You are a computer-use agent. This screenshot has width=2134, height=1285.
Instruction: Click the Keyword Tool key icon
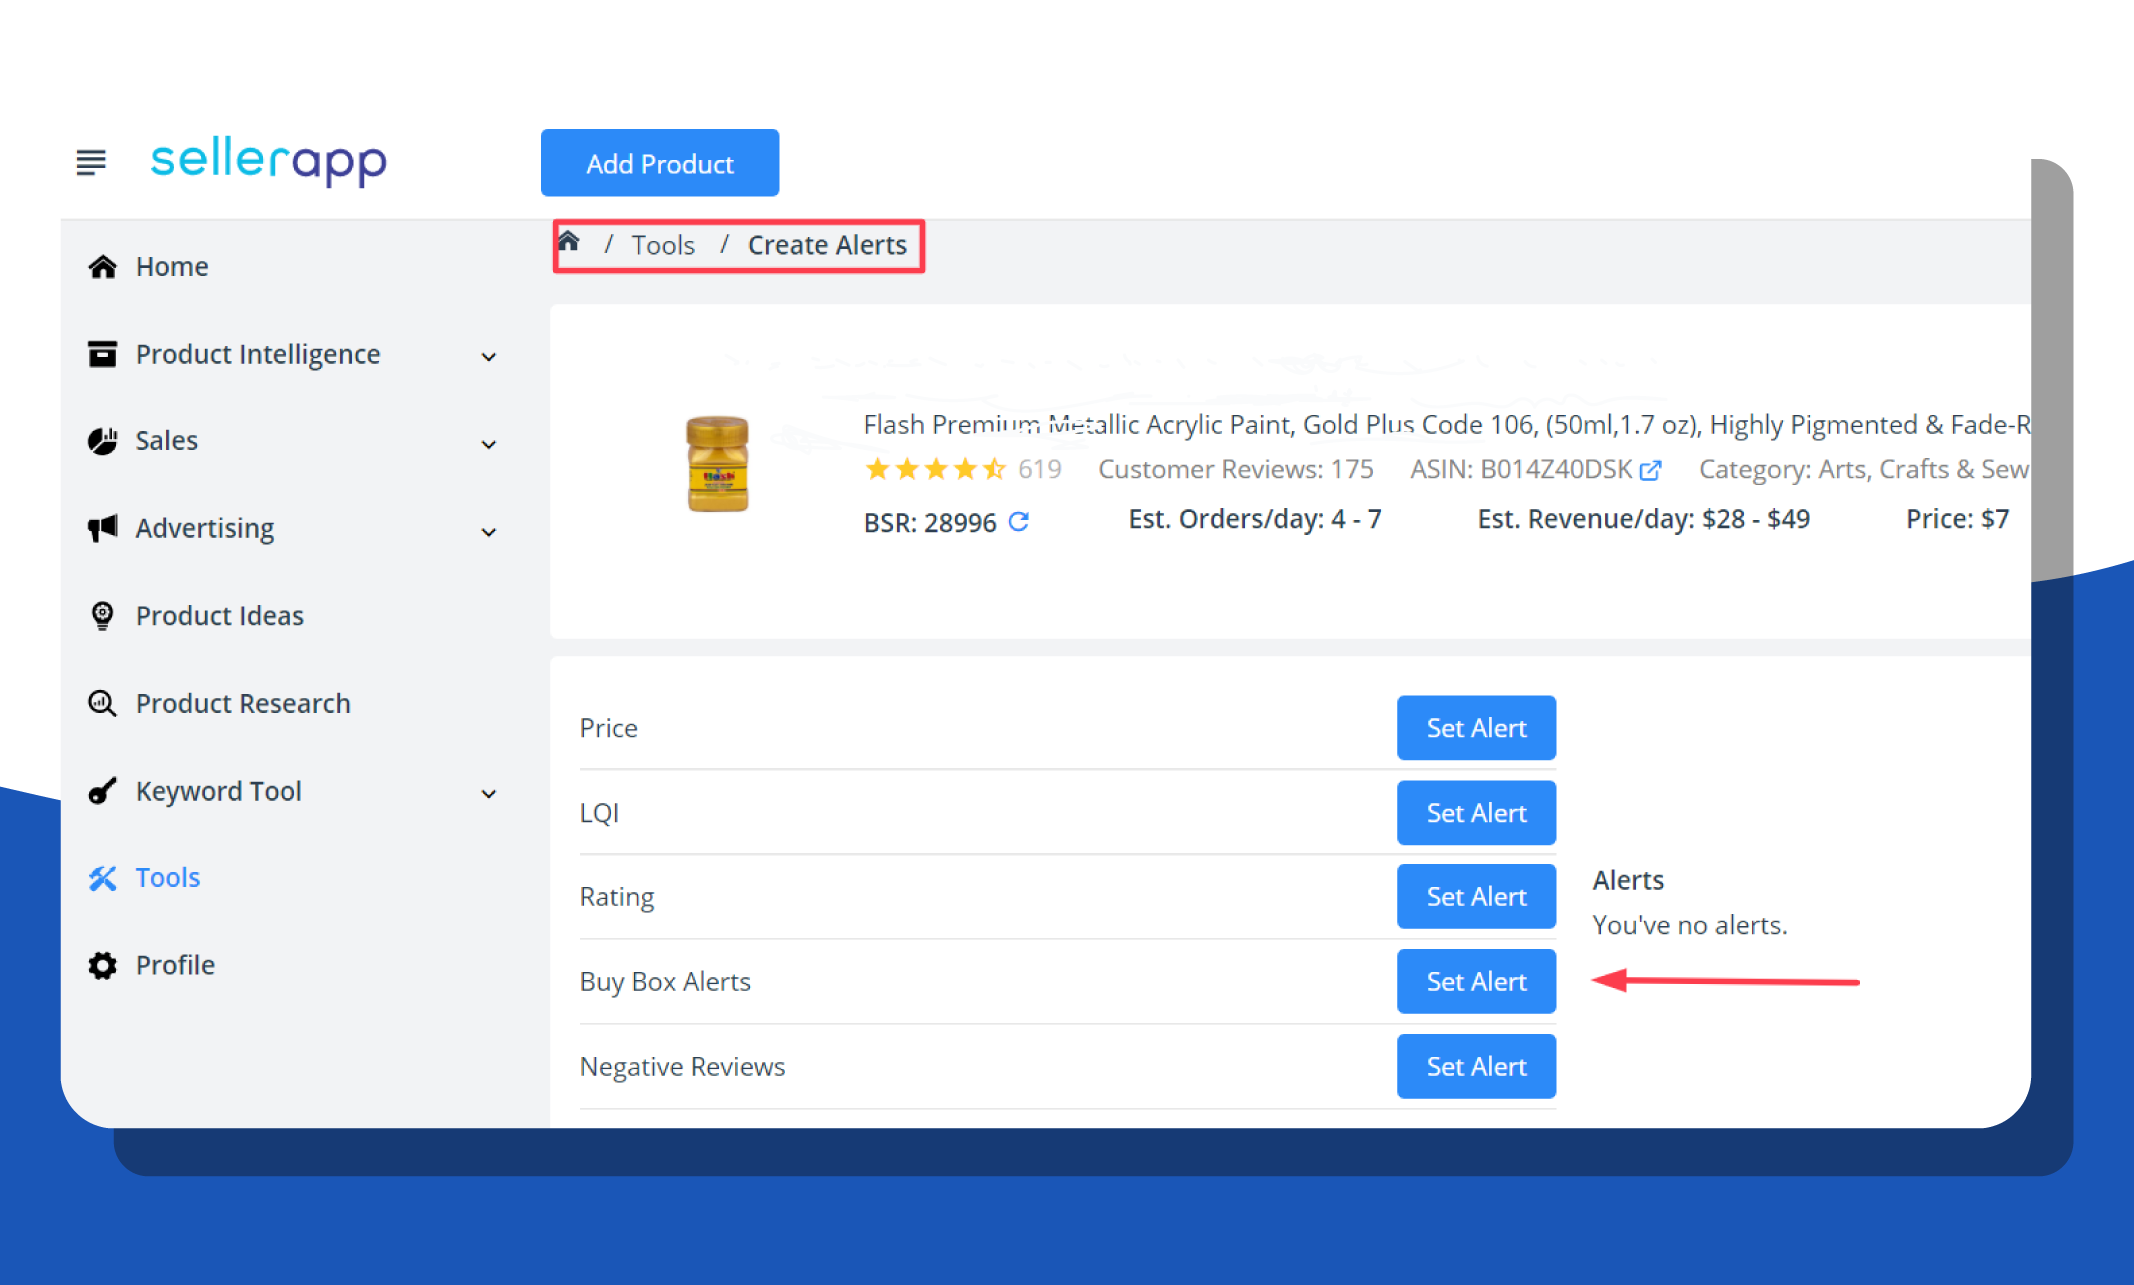click(x=102, y=791)
